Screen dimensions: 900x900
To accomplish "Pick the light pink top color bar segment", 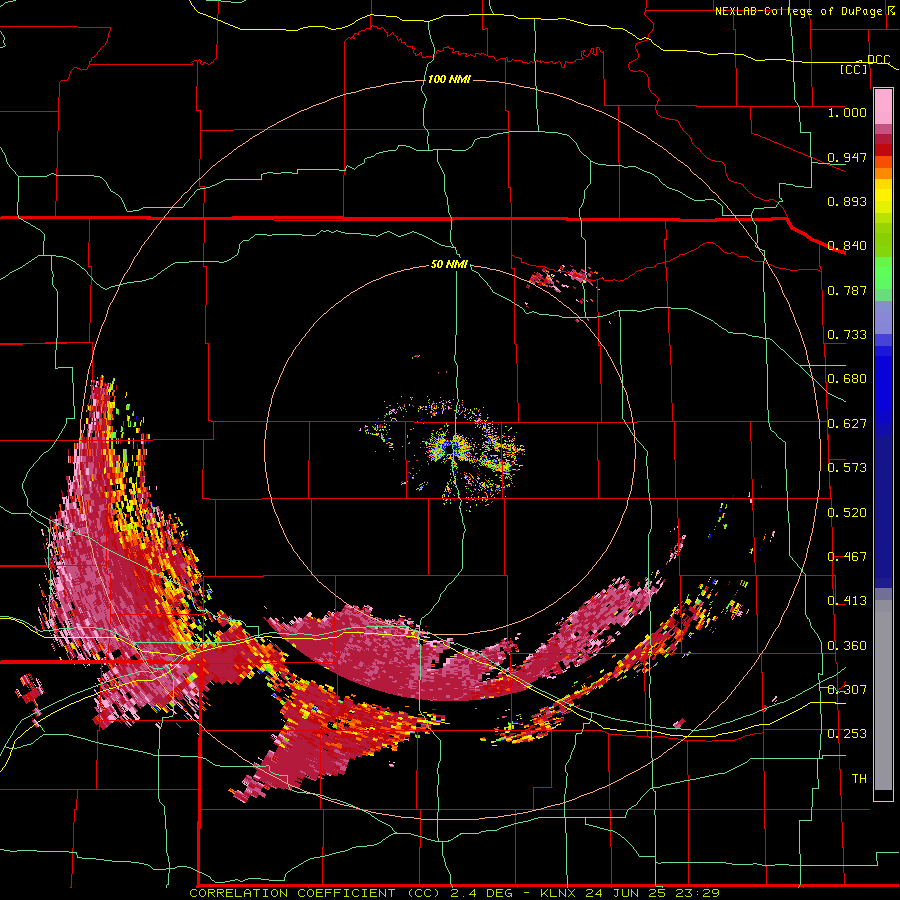I will click(883, 107).
